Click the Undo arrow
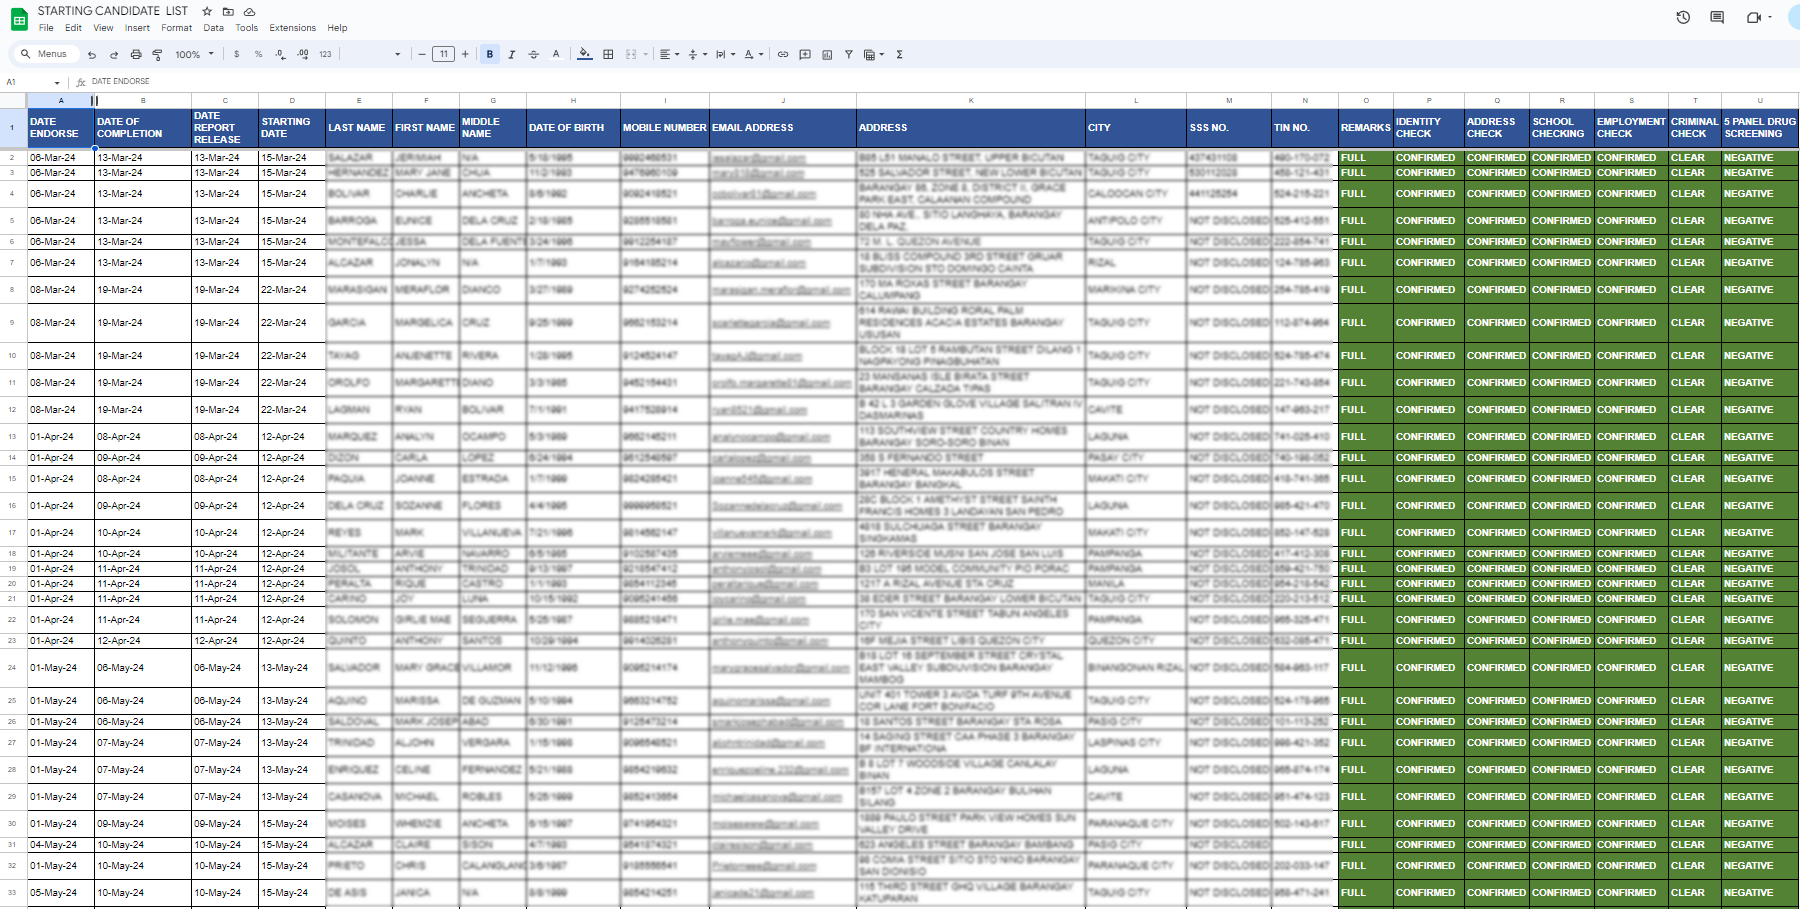Viewport: 1800px width, 909px height. pos(92,55)
